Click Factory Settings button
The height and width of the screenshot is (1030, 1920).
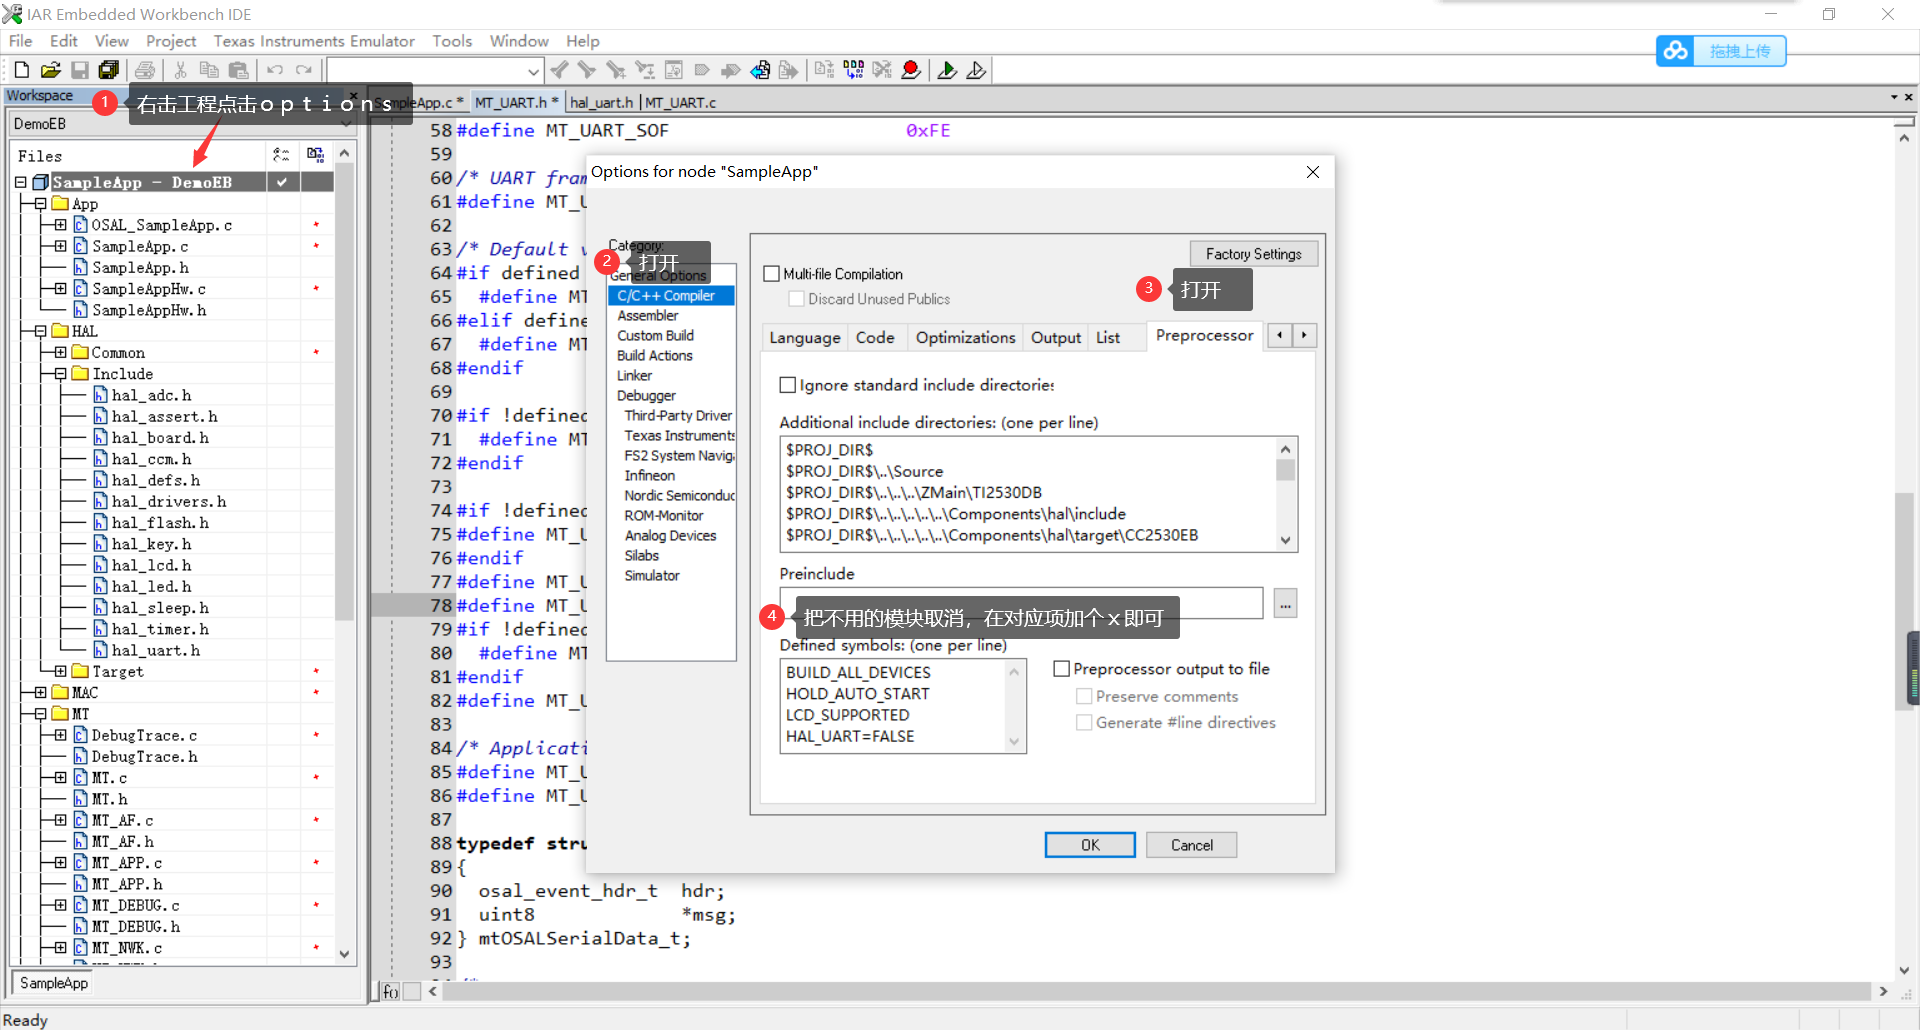pyautogui.click(x=1253, y=254)
